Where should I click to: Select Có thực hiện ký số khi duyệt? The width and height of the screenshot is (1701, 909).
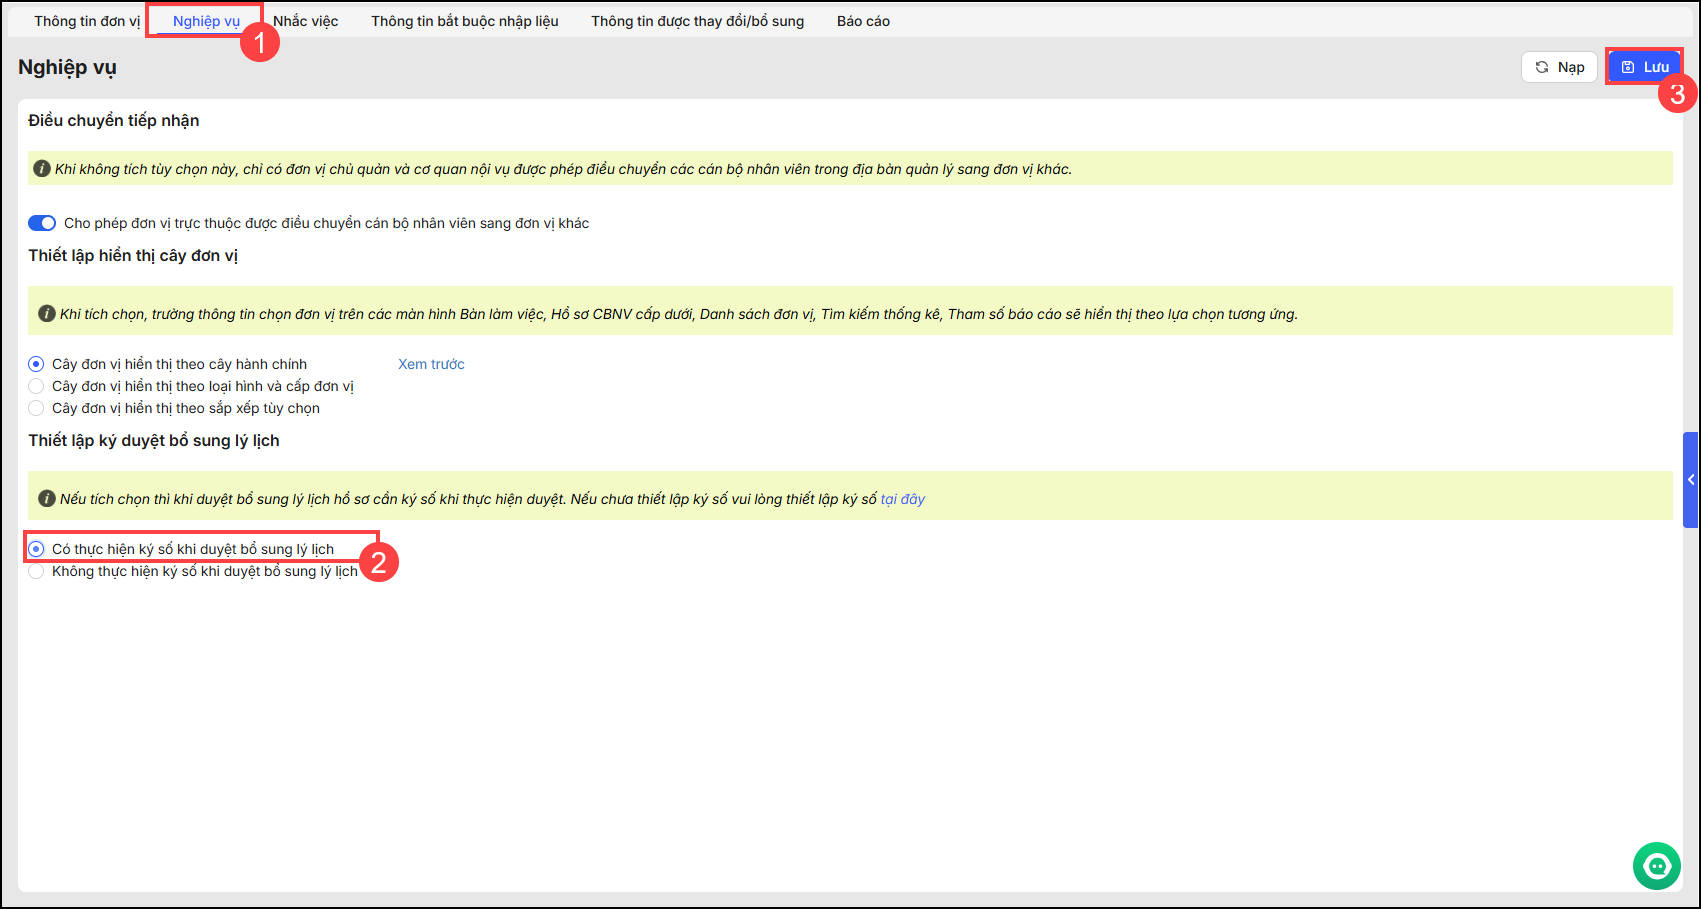tap(37, 549)
